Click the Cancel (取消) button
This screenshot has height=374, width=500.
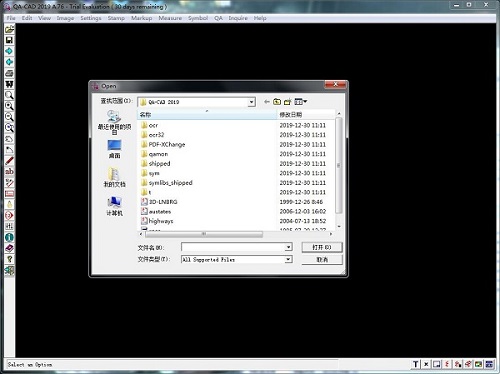point(322,259)
